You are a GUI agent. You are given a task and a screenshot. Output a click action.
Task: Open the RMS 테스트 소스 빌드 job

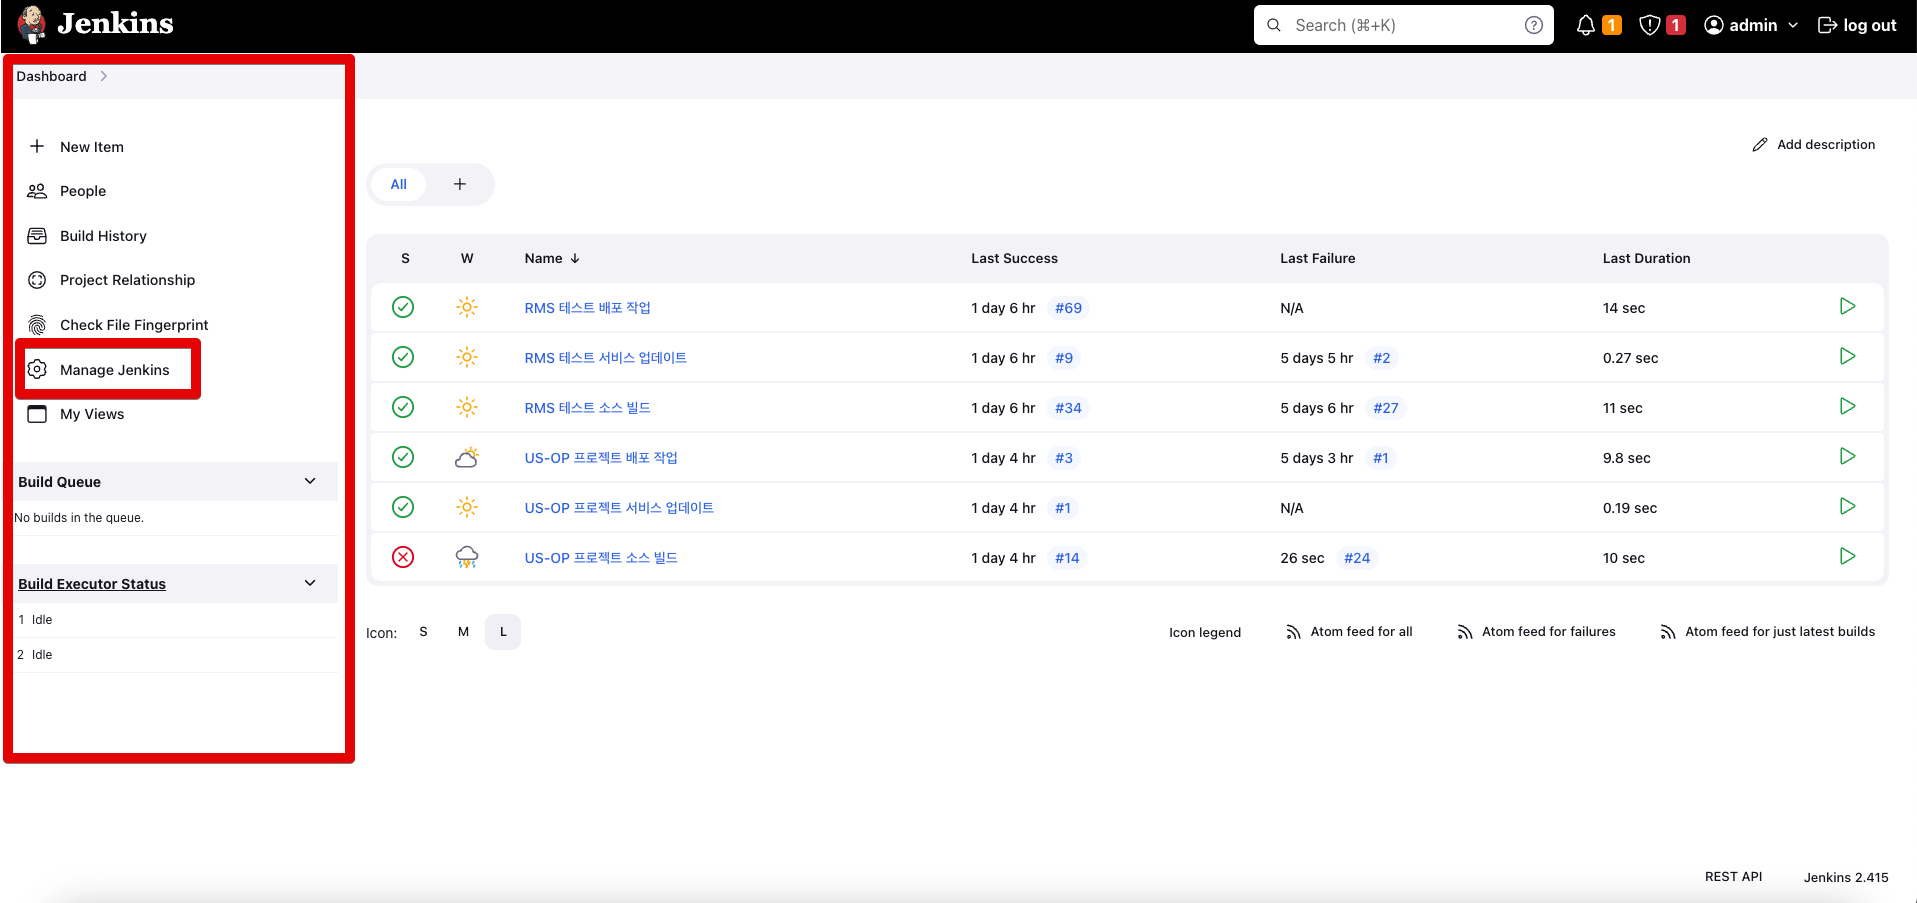(587, 408)
